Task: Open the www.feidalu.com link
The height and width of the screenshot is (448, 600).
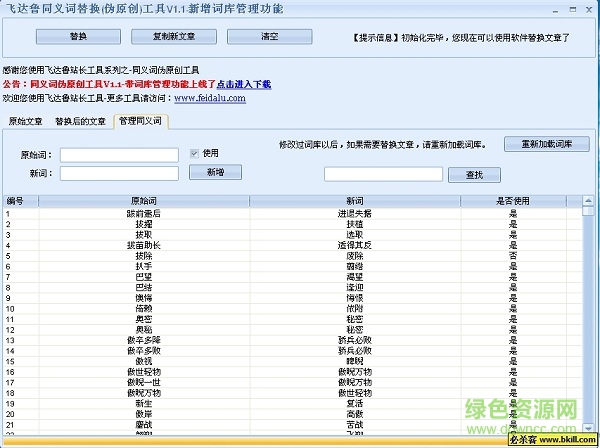Action: (x=210, y=98)
